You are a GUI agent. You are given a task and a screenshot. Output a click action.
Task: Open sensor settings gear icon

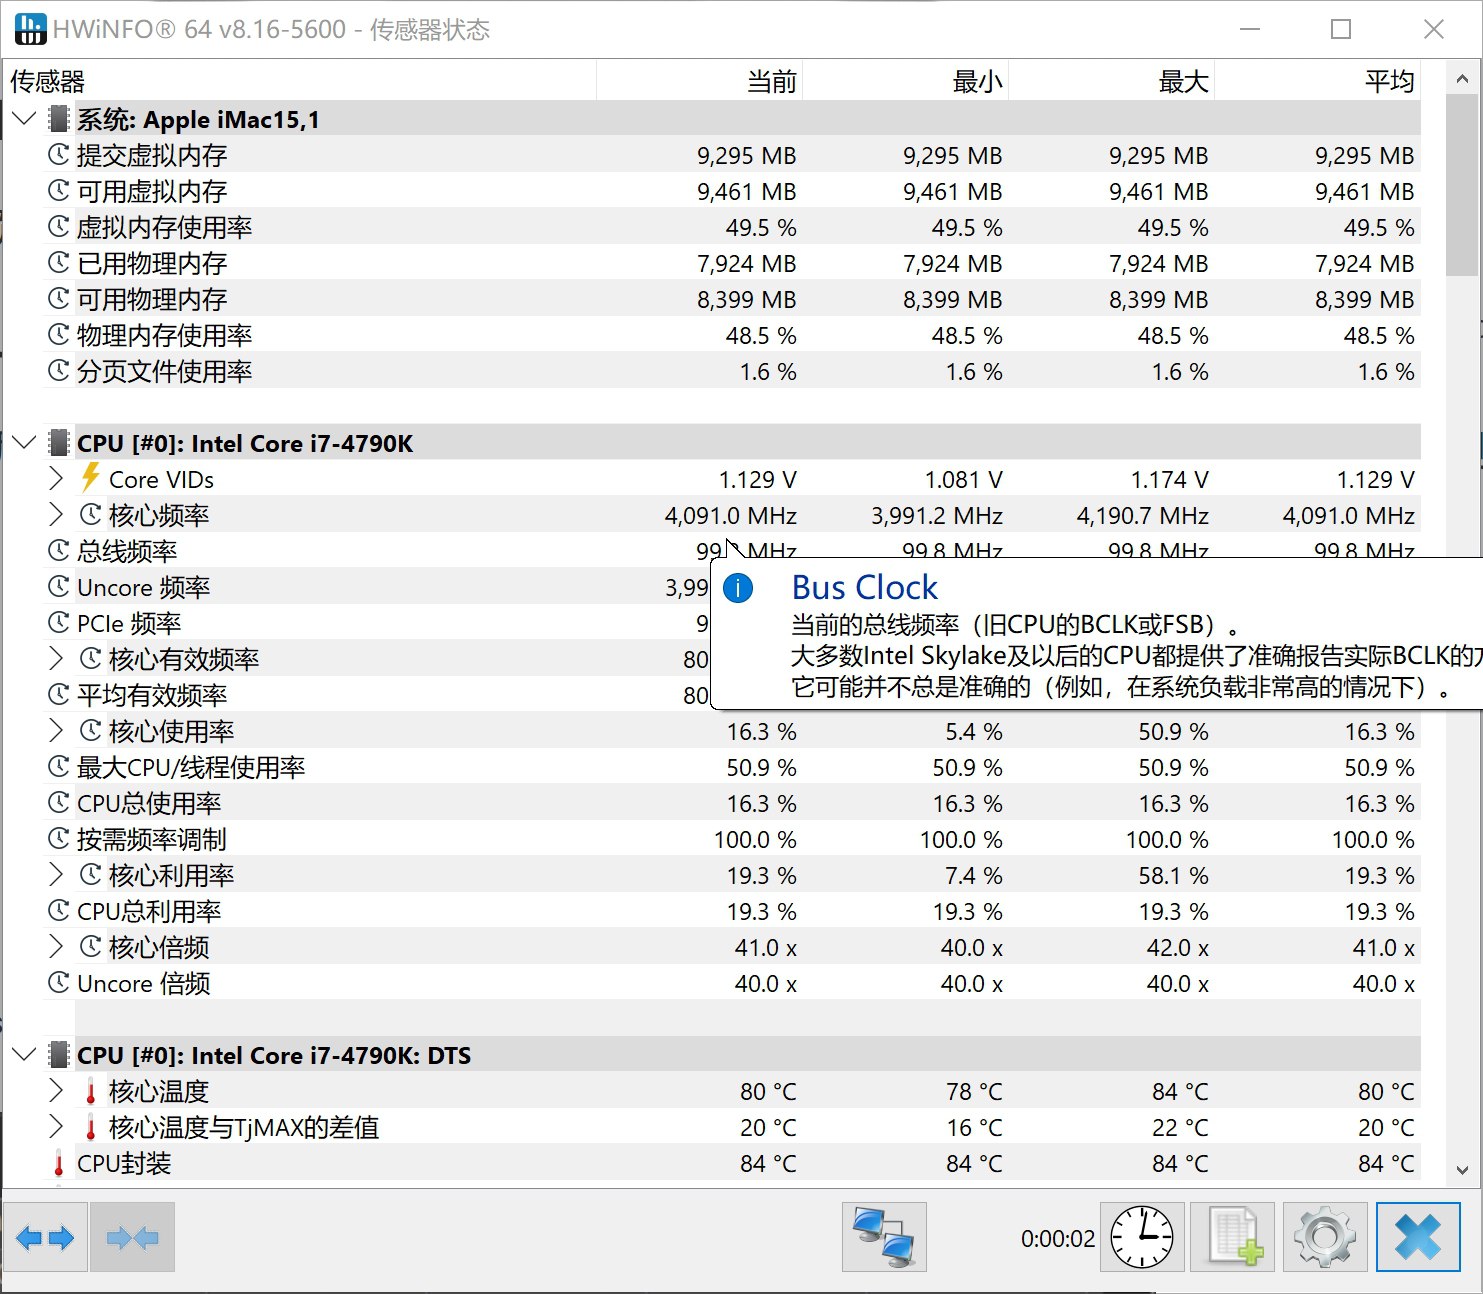[1325, 1238]
